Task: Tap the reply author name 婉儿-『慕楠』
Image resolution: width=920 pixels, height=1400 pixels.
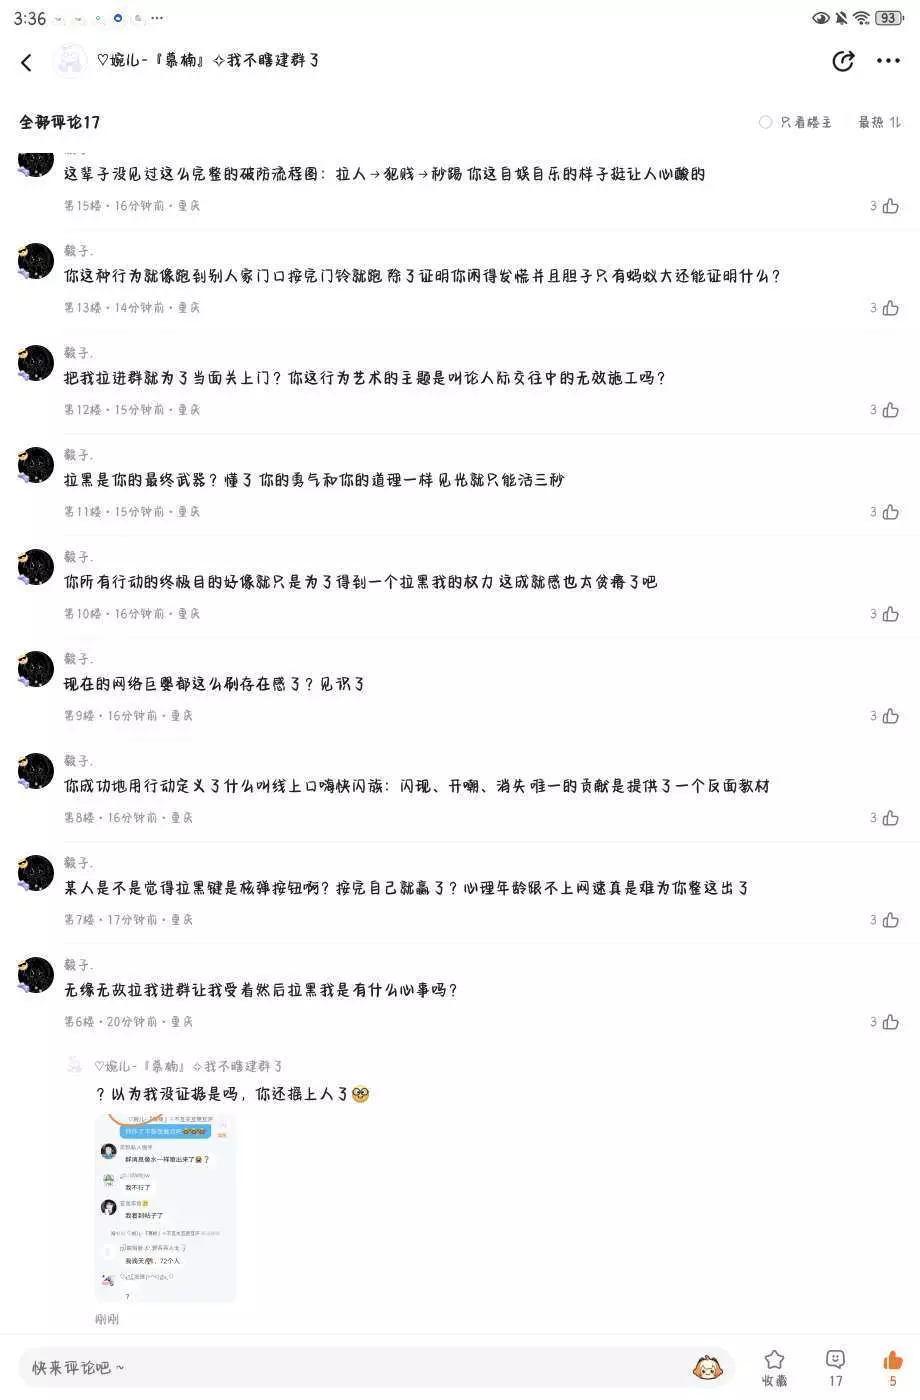Action: [188, 1066]
